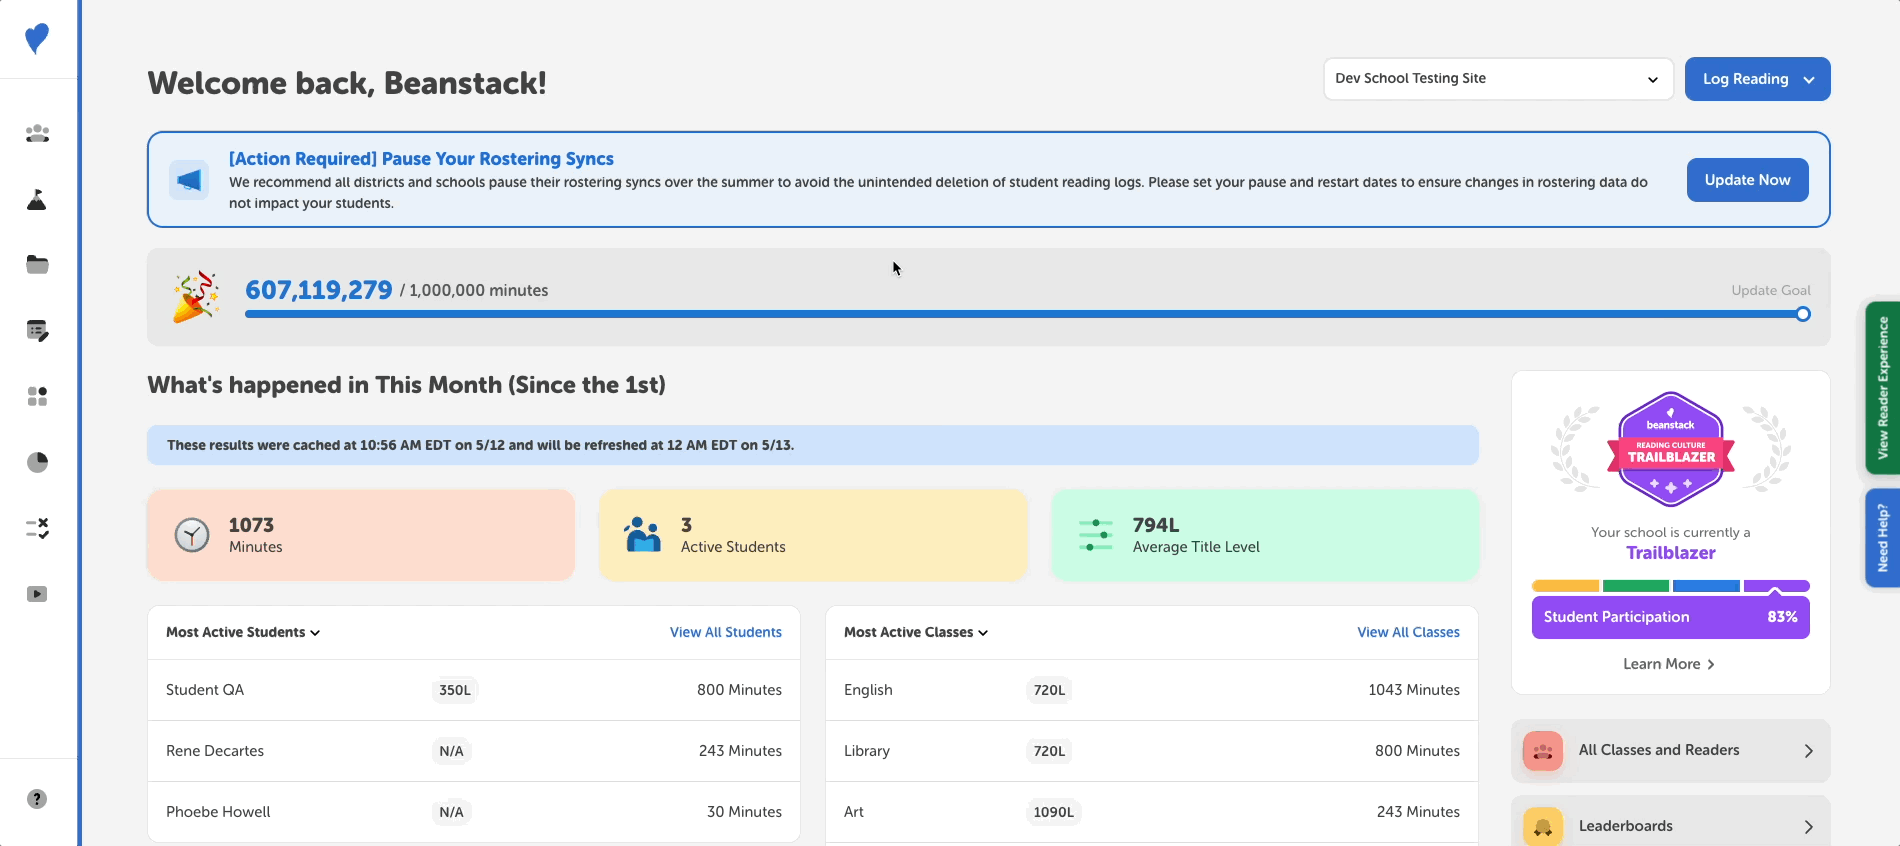Open the challenges mountain icon in sidebar

coord(37,200)
